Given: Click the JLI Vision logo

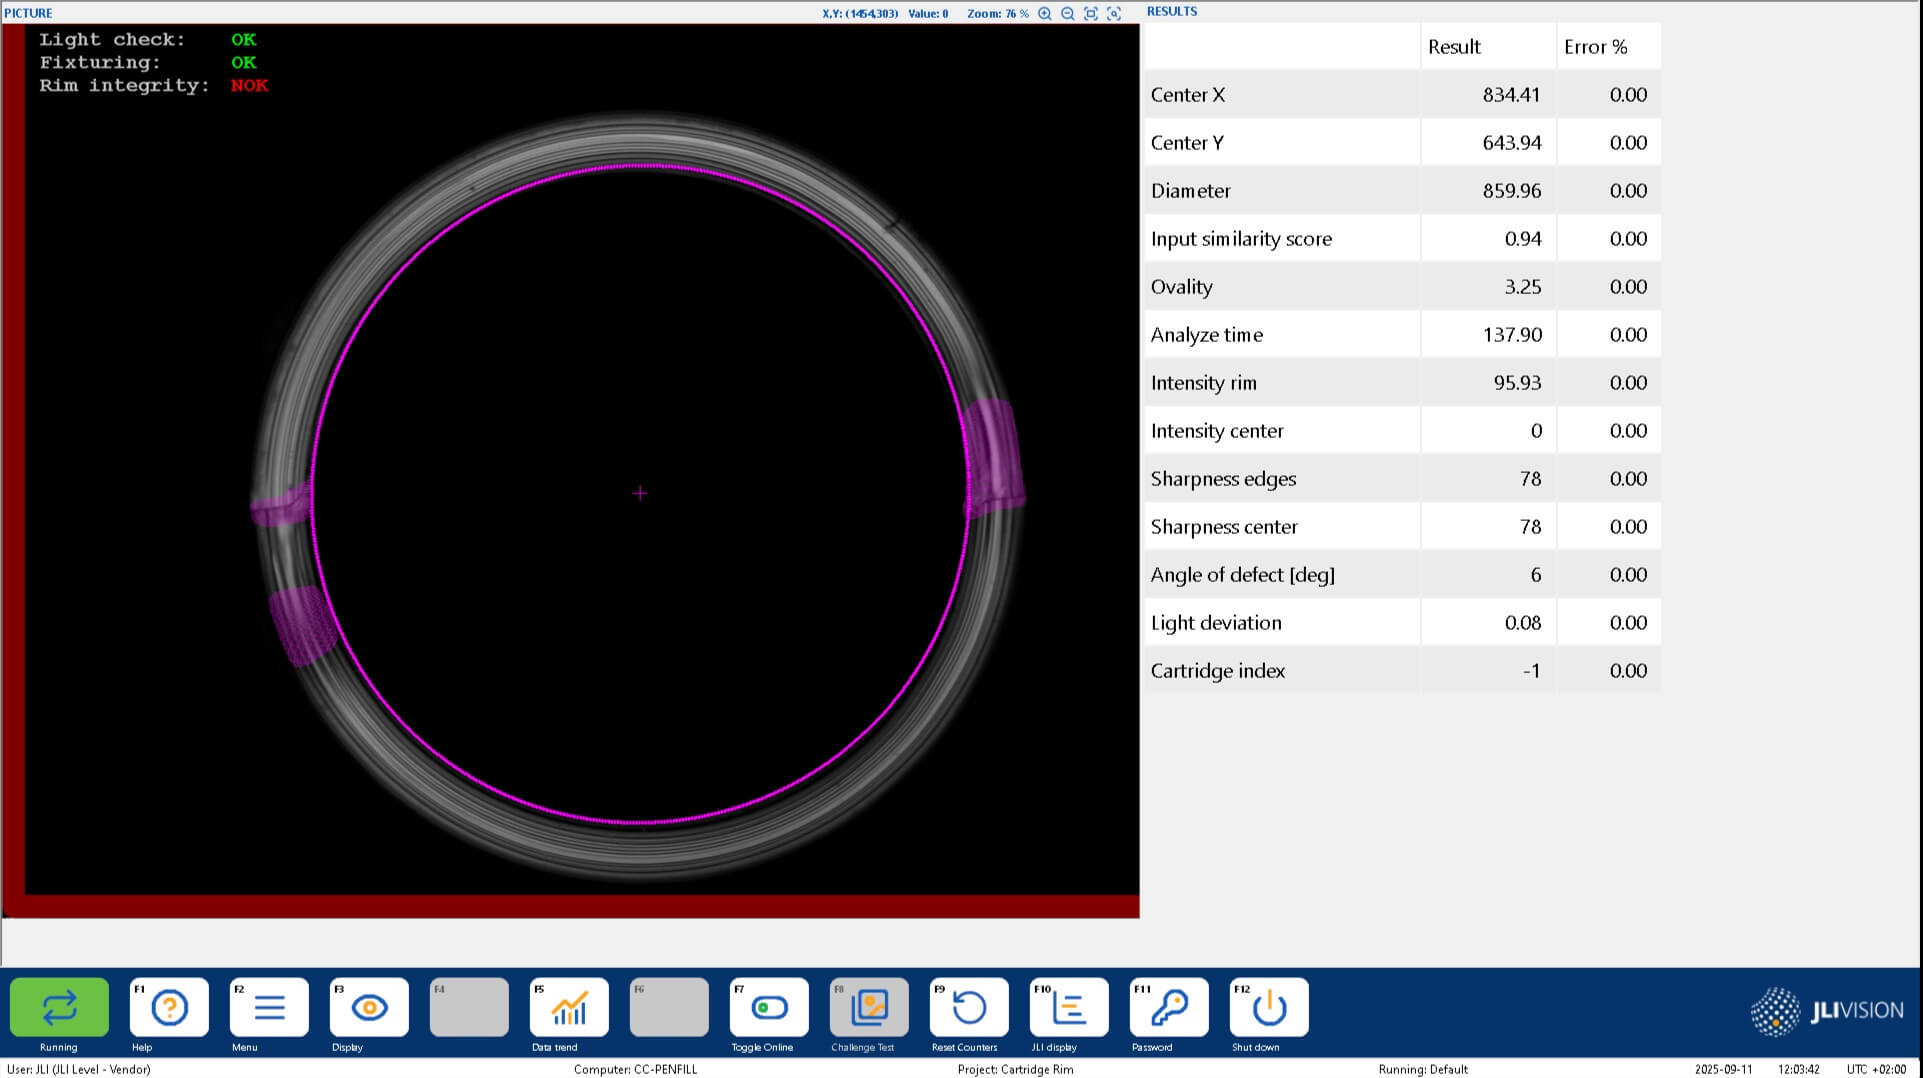Looking at the screenshot, I should click(1827, 1011).
